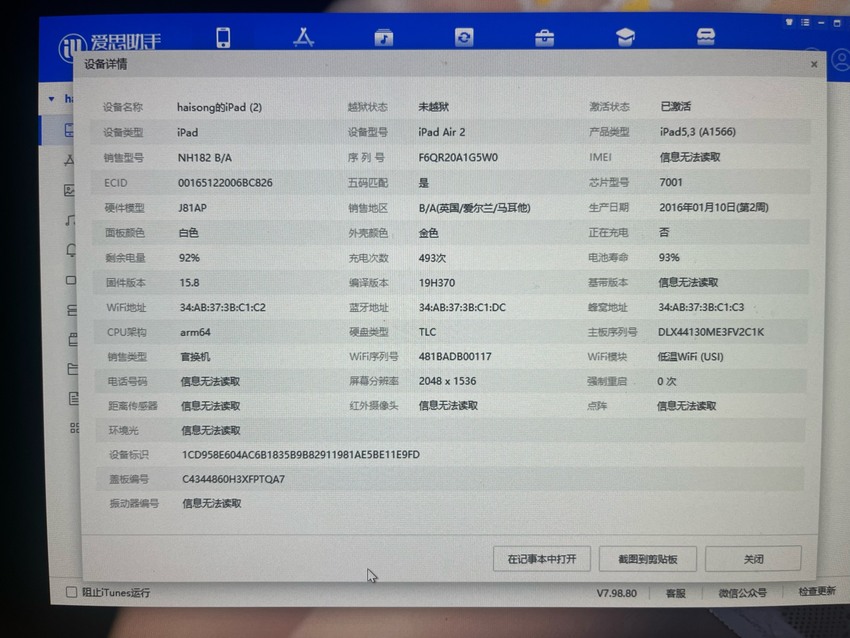Click the chip model value 7001
This screenshot has width=850, height=638.
coord(671,182)
